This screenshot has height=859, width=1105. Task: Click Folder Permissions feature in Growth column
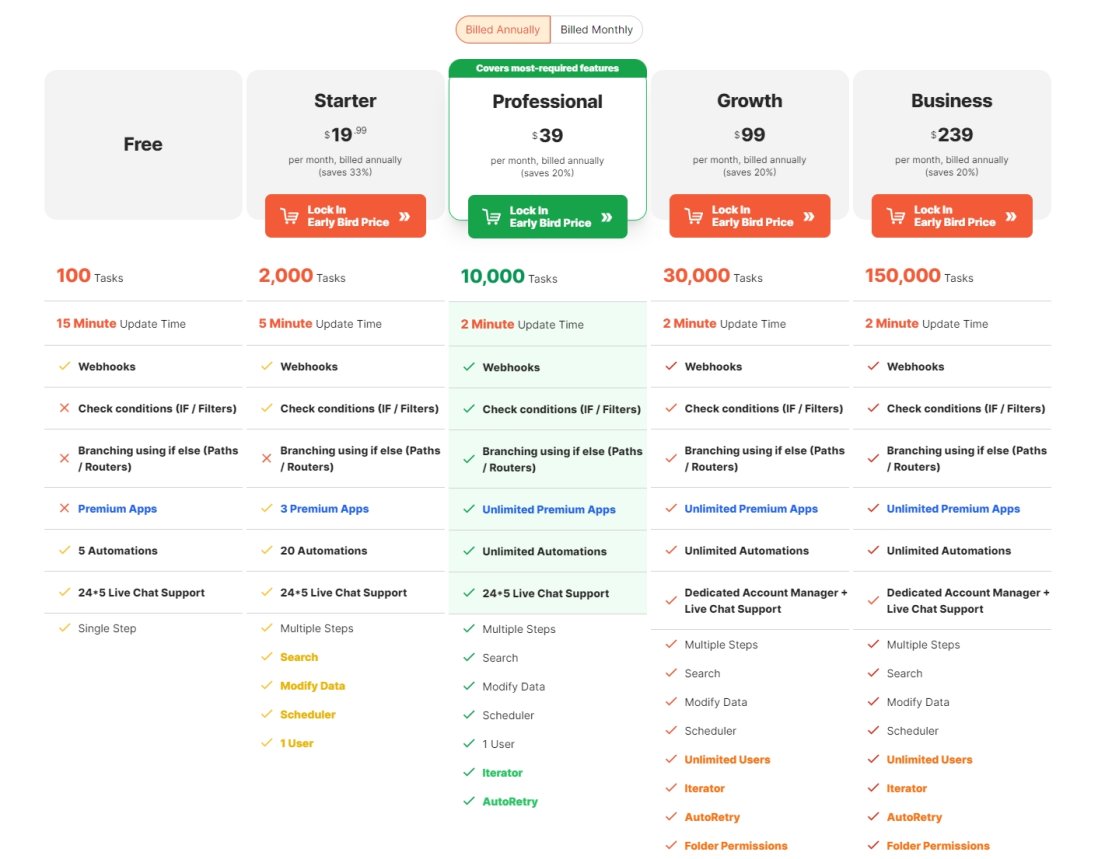coord(735,845)
